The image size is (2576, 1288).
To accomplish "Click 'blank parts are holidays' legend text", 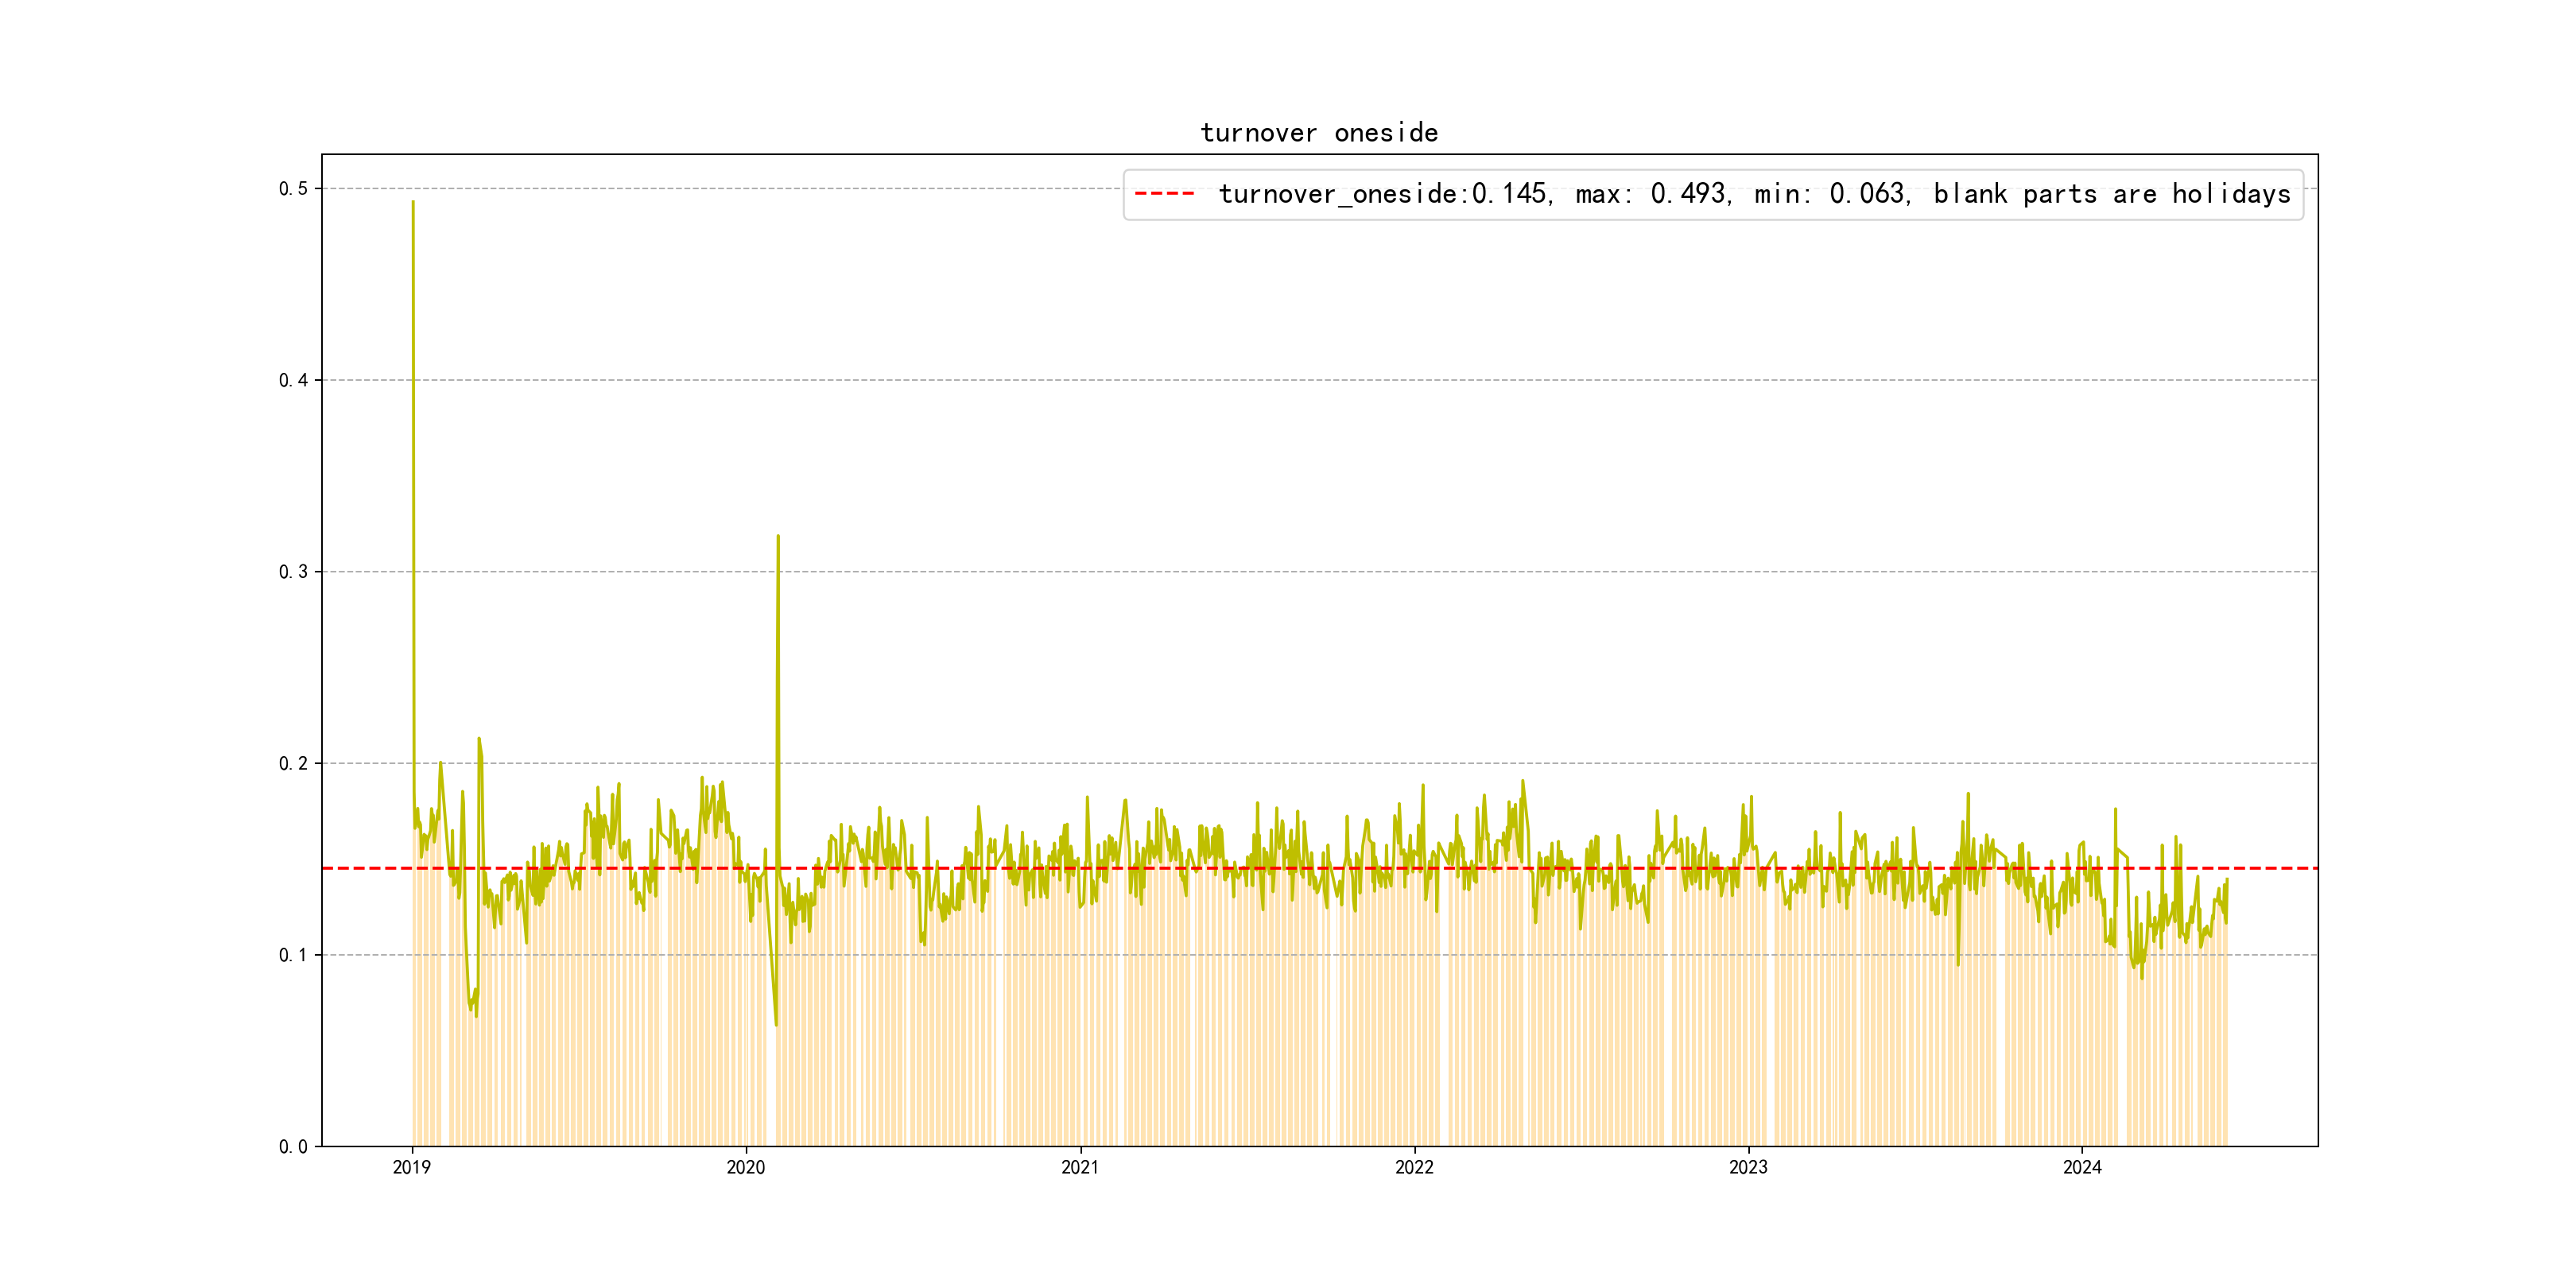I will (2112, 194).
